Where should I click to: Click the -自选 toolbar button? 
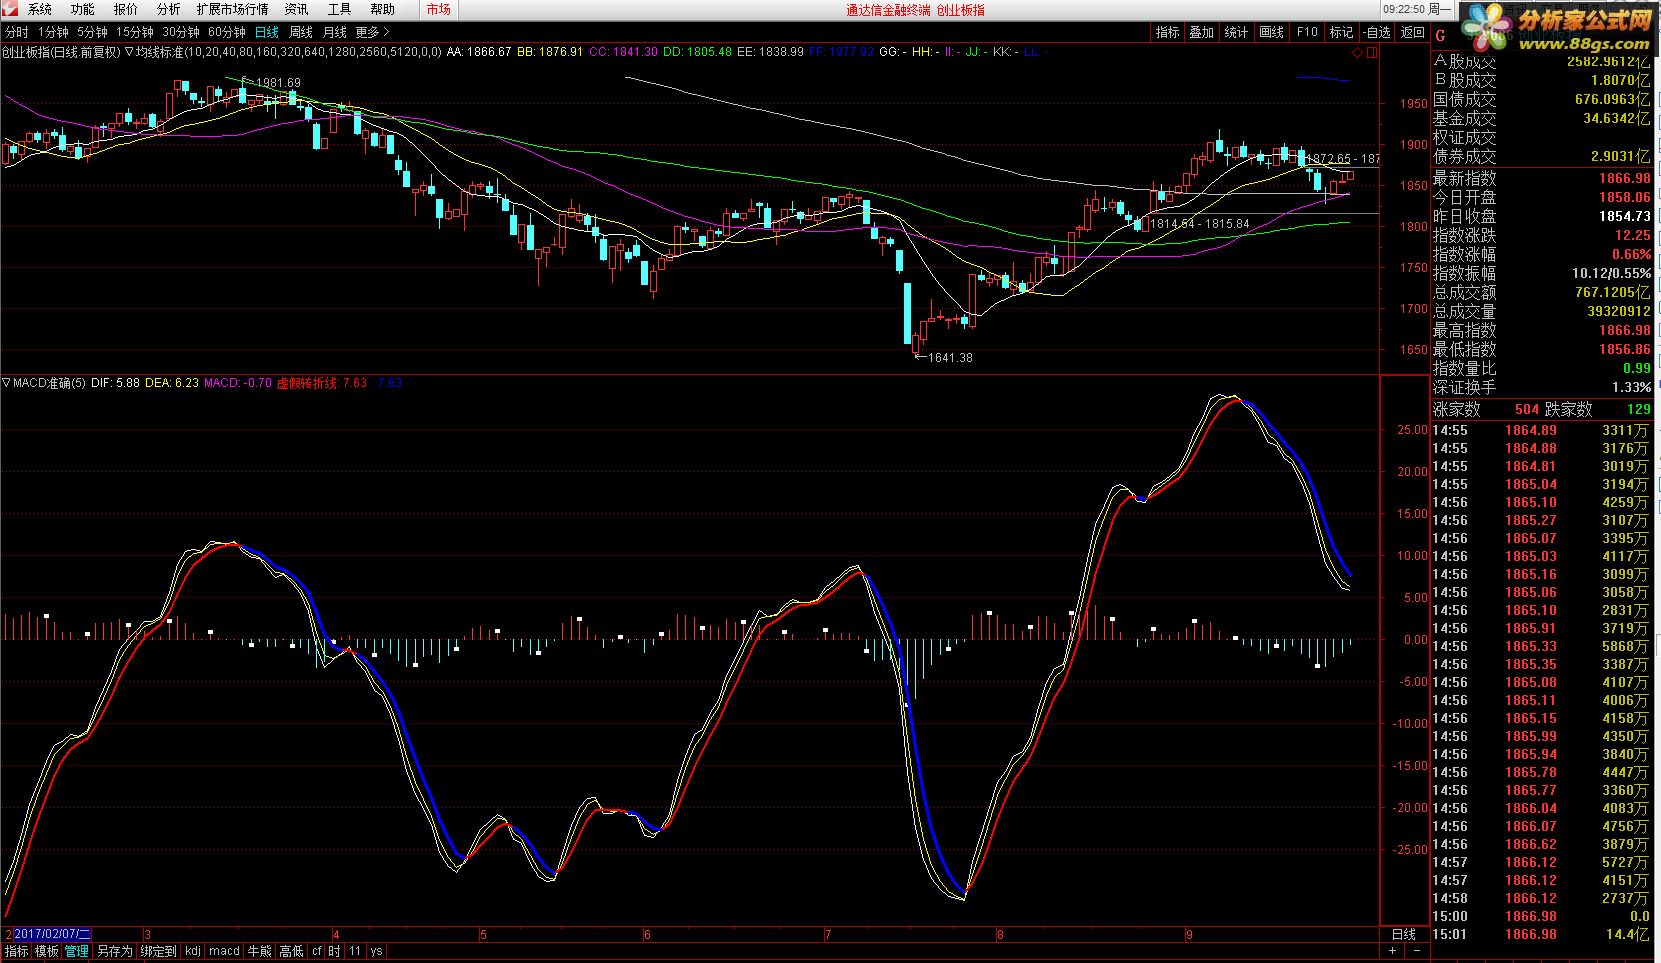[1376, 32]
